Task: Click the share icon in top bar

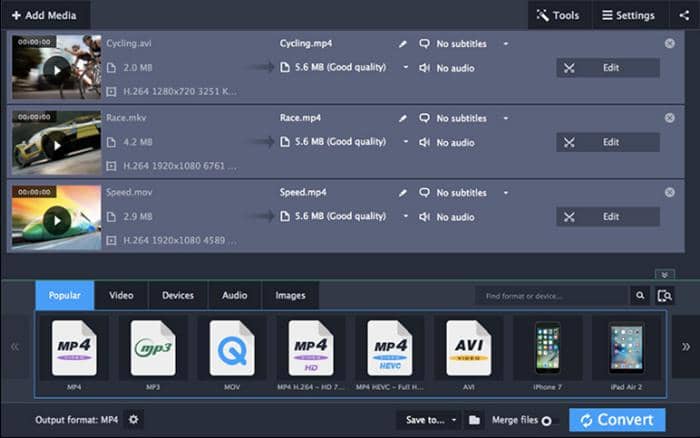Action: point(684,15)
